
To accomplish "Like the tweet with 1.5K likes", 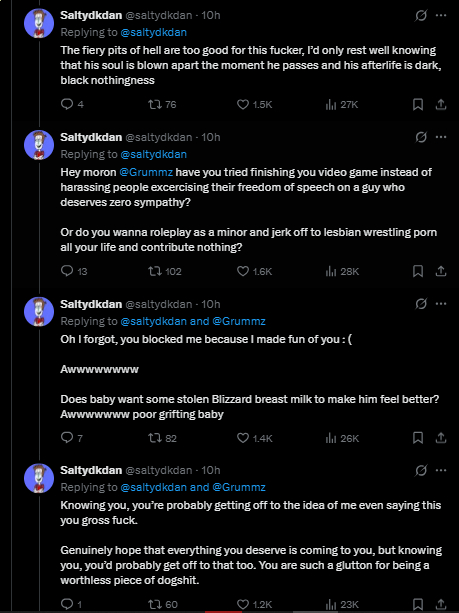I will click(243, 104).
